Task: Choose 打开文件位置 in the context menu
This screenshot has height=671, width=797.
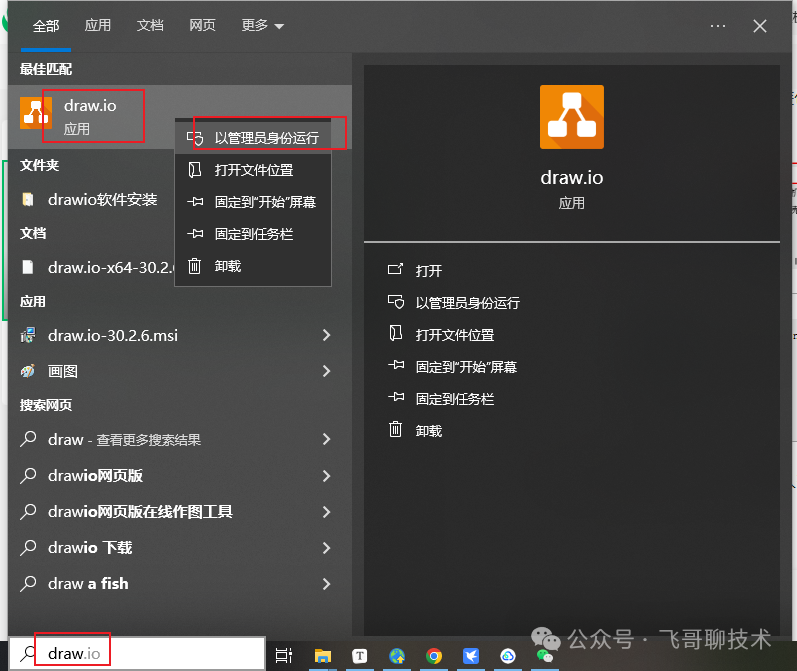Action: click(x=253, y=170)
